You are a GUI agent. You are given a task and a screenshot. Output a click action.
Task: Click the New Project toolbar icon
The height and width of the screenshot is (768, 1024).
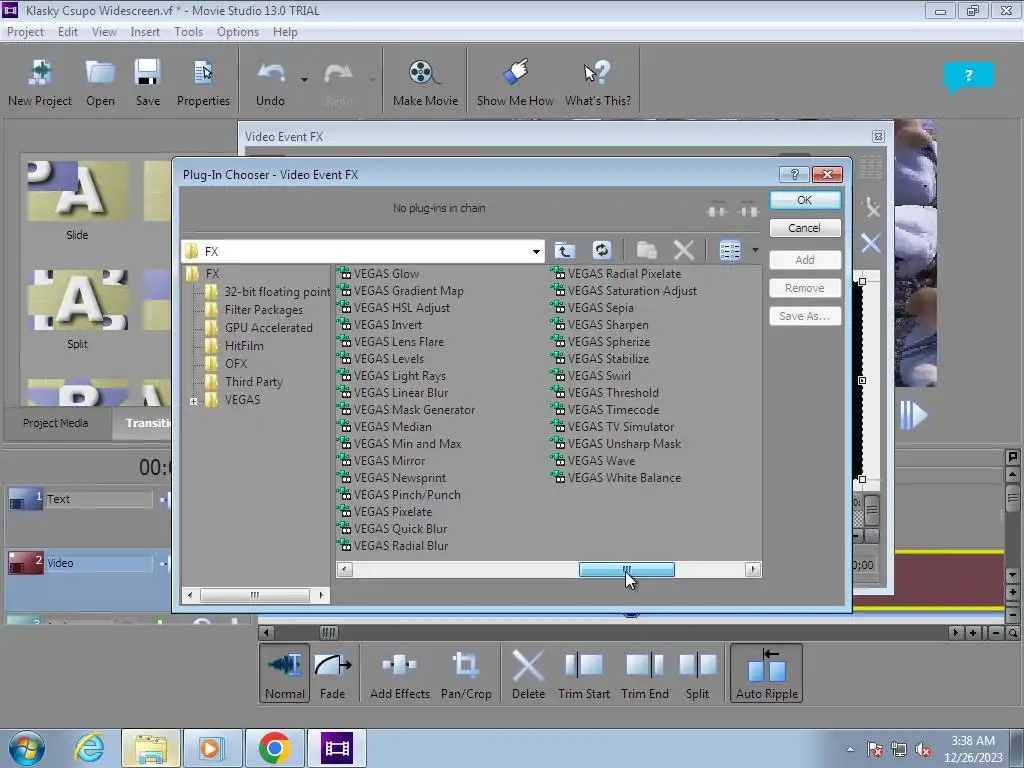point(40,82)
